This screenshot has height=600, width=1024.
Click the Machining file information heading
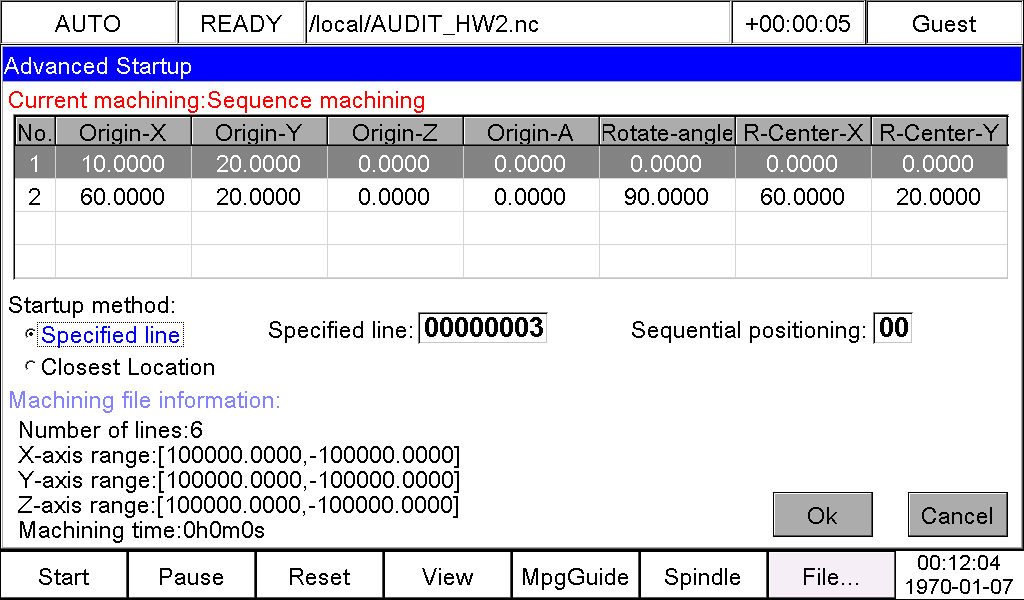tap(144, 400)
